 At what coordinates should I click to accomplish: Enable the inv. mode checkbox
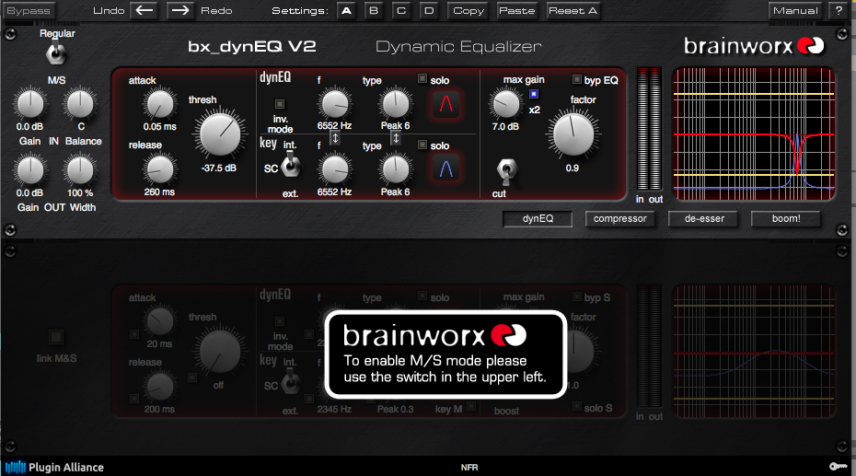click(280, 104)
